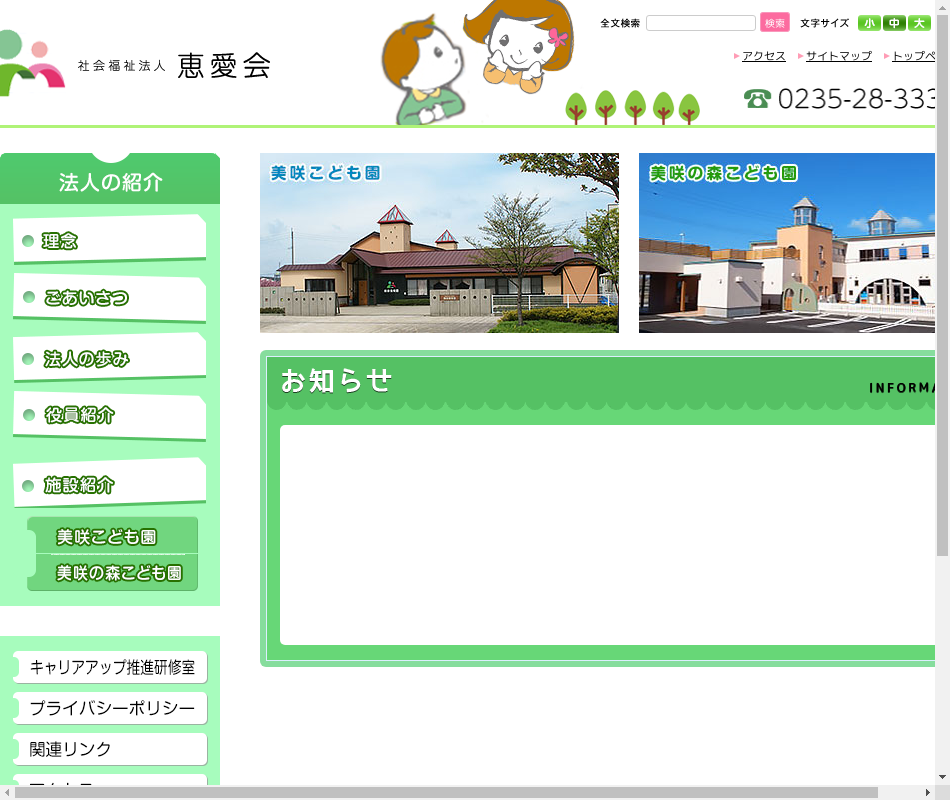Click the 恵愛会 logo icon
This screenshot has width=950, height=800.
coord(32,64)
